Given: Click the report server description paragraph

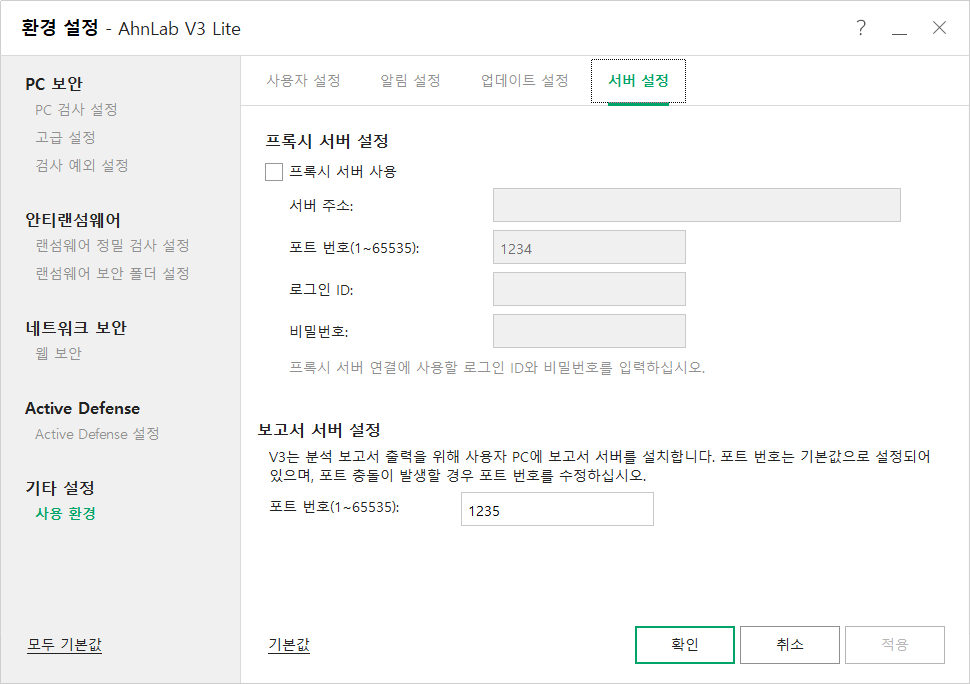Looking at the screenshot, I should 599,466.
